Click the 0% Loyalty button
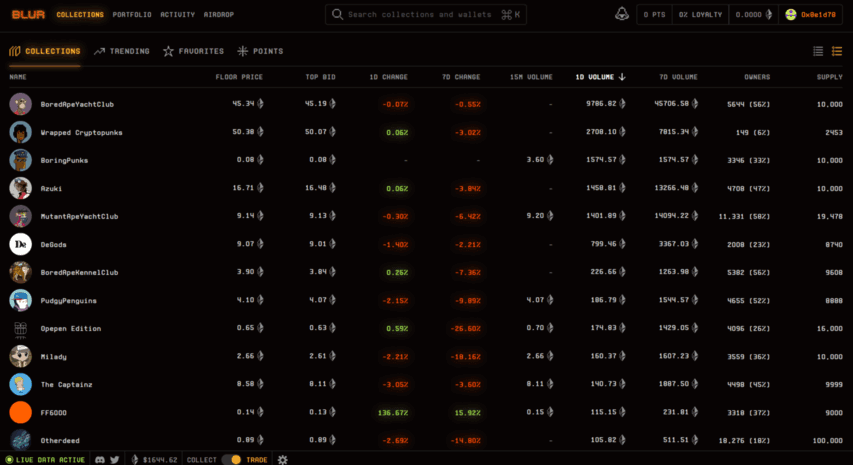The image size is (853, 465). 700,15
